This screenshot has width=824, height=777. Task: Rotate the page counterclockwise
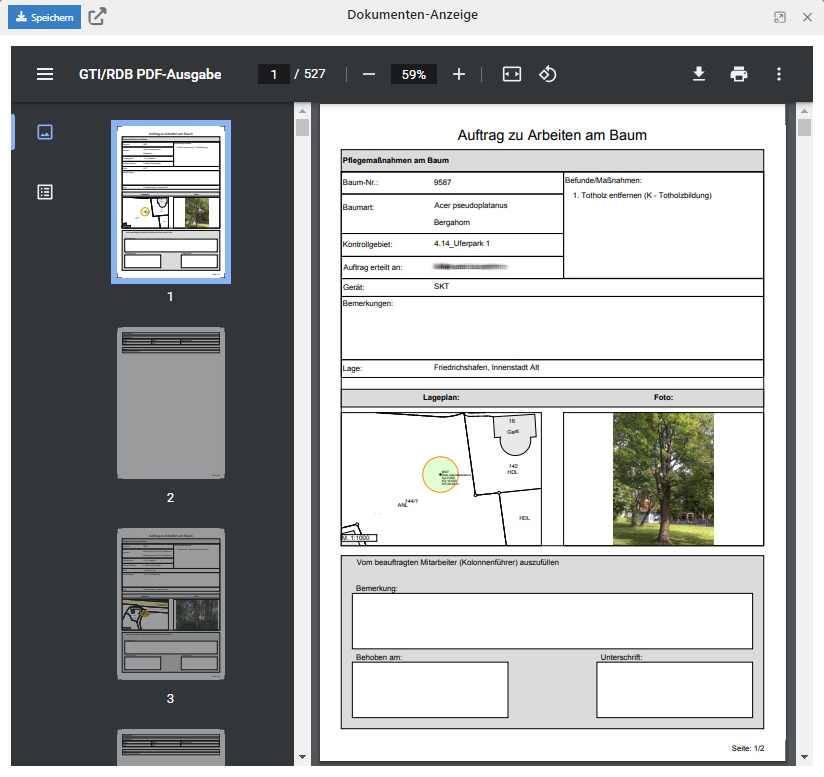tap(547, 74)
